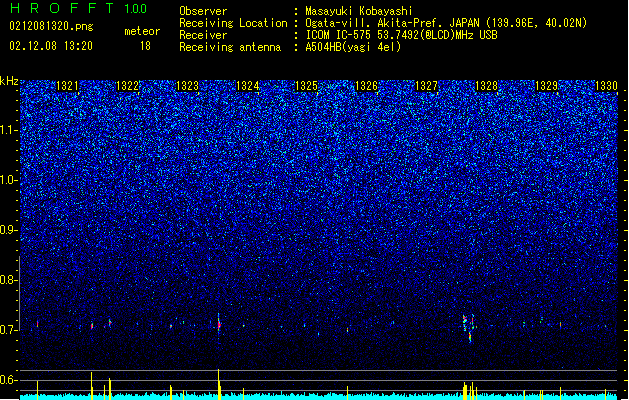Click the meteor count value 18
Viewport: 629px width, 400px height.
pyautogui.click(x=145, y=46)
